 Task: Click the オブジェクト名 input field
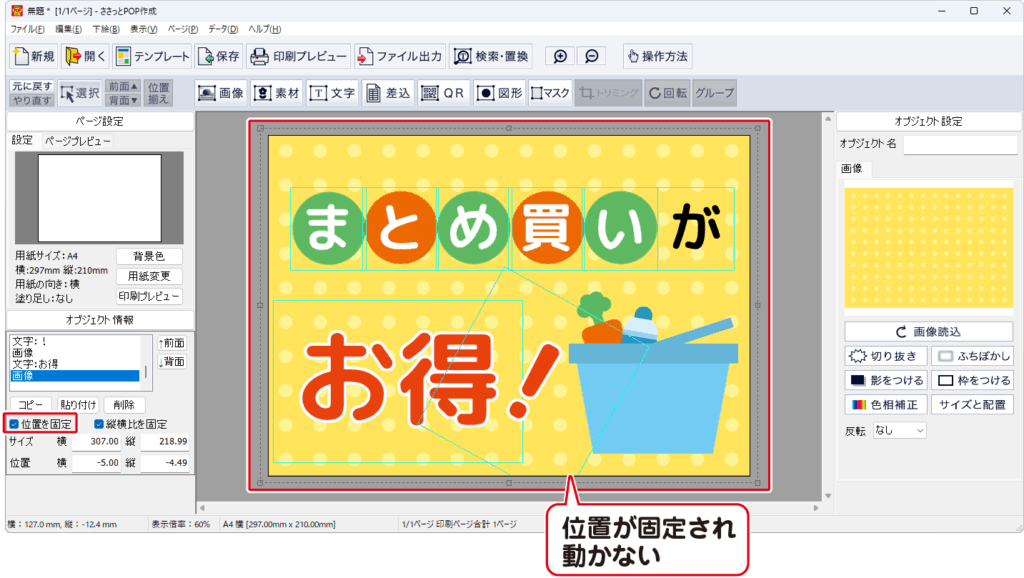coord(959,145)
